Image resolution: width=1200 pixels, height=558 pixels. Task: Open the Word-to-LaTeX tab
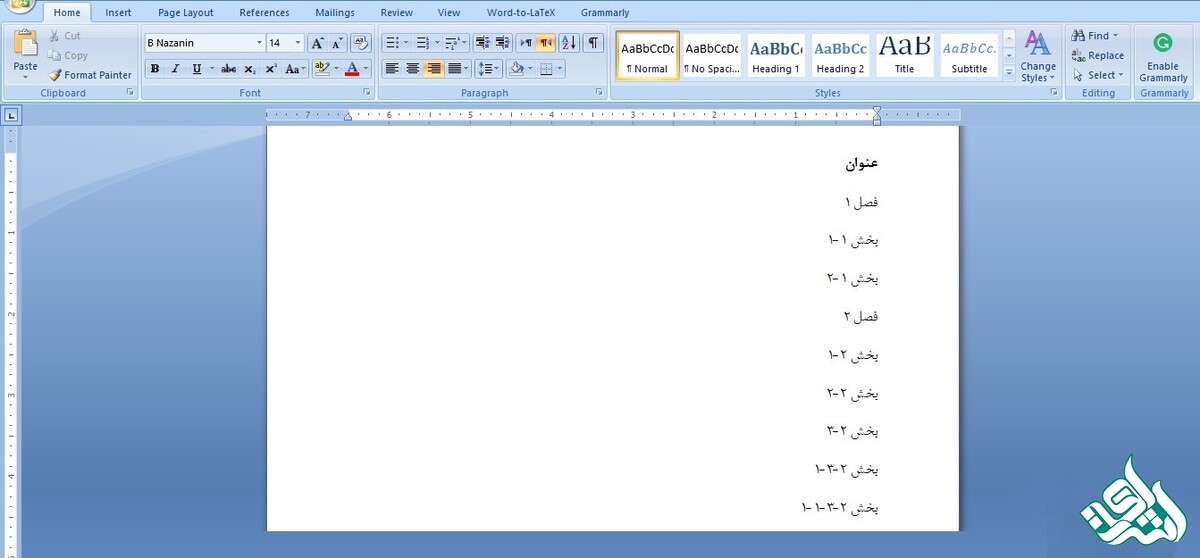[521, 13]
